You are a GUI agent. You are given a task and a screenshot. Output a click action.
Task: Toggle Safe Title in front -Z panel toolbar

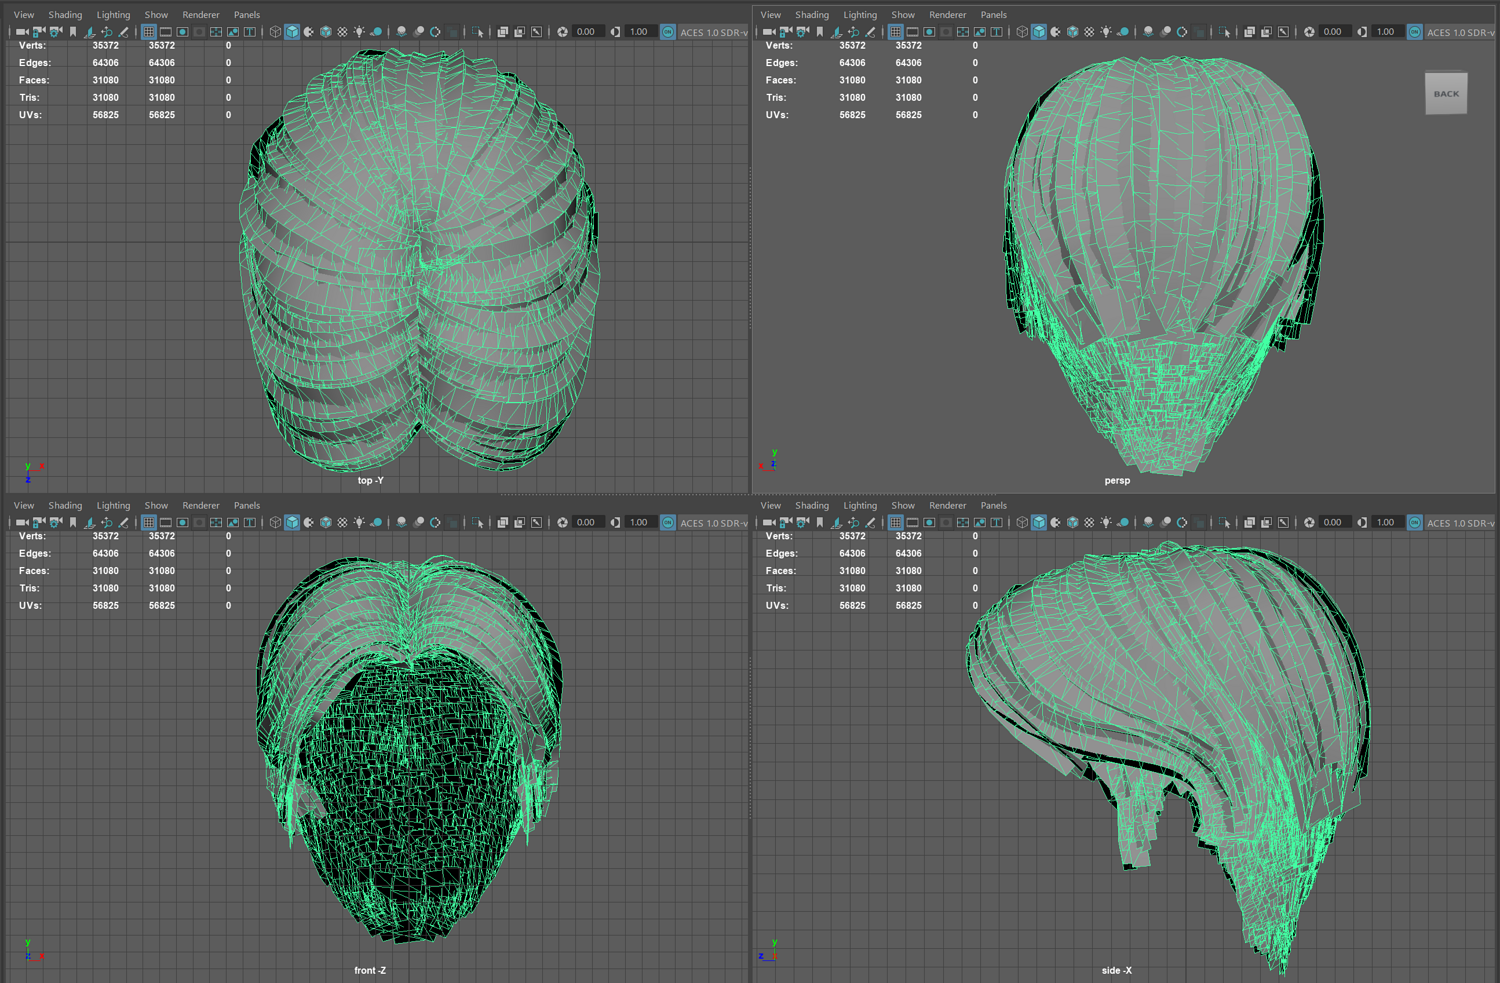coord(250,522)
